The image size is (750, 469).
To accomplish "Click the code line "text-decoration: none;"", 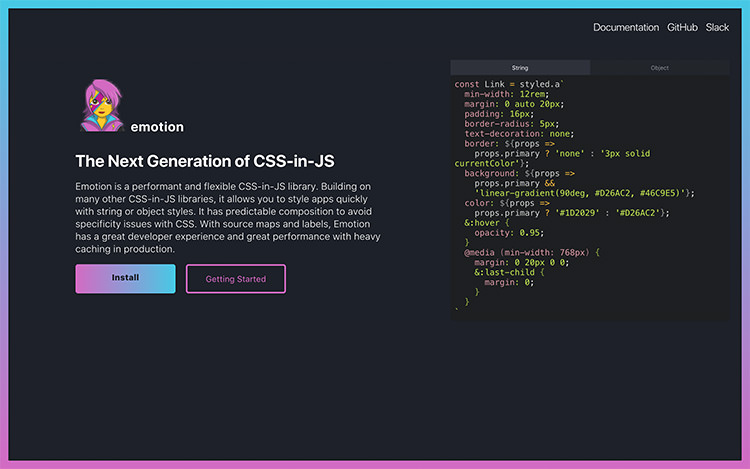I will [519, 134].
